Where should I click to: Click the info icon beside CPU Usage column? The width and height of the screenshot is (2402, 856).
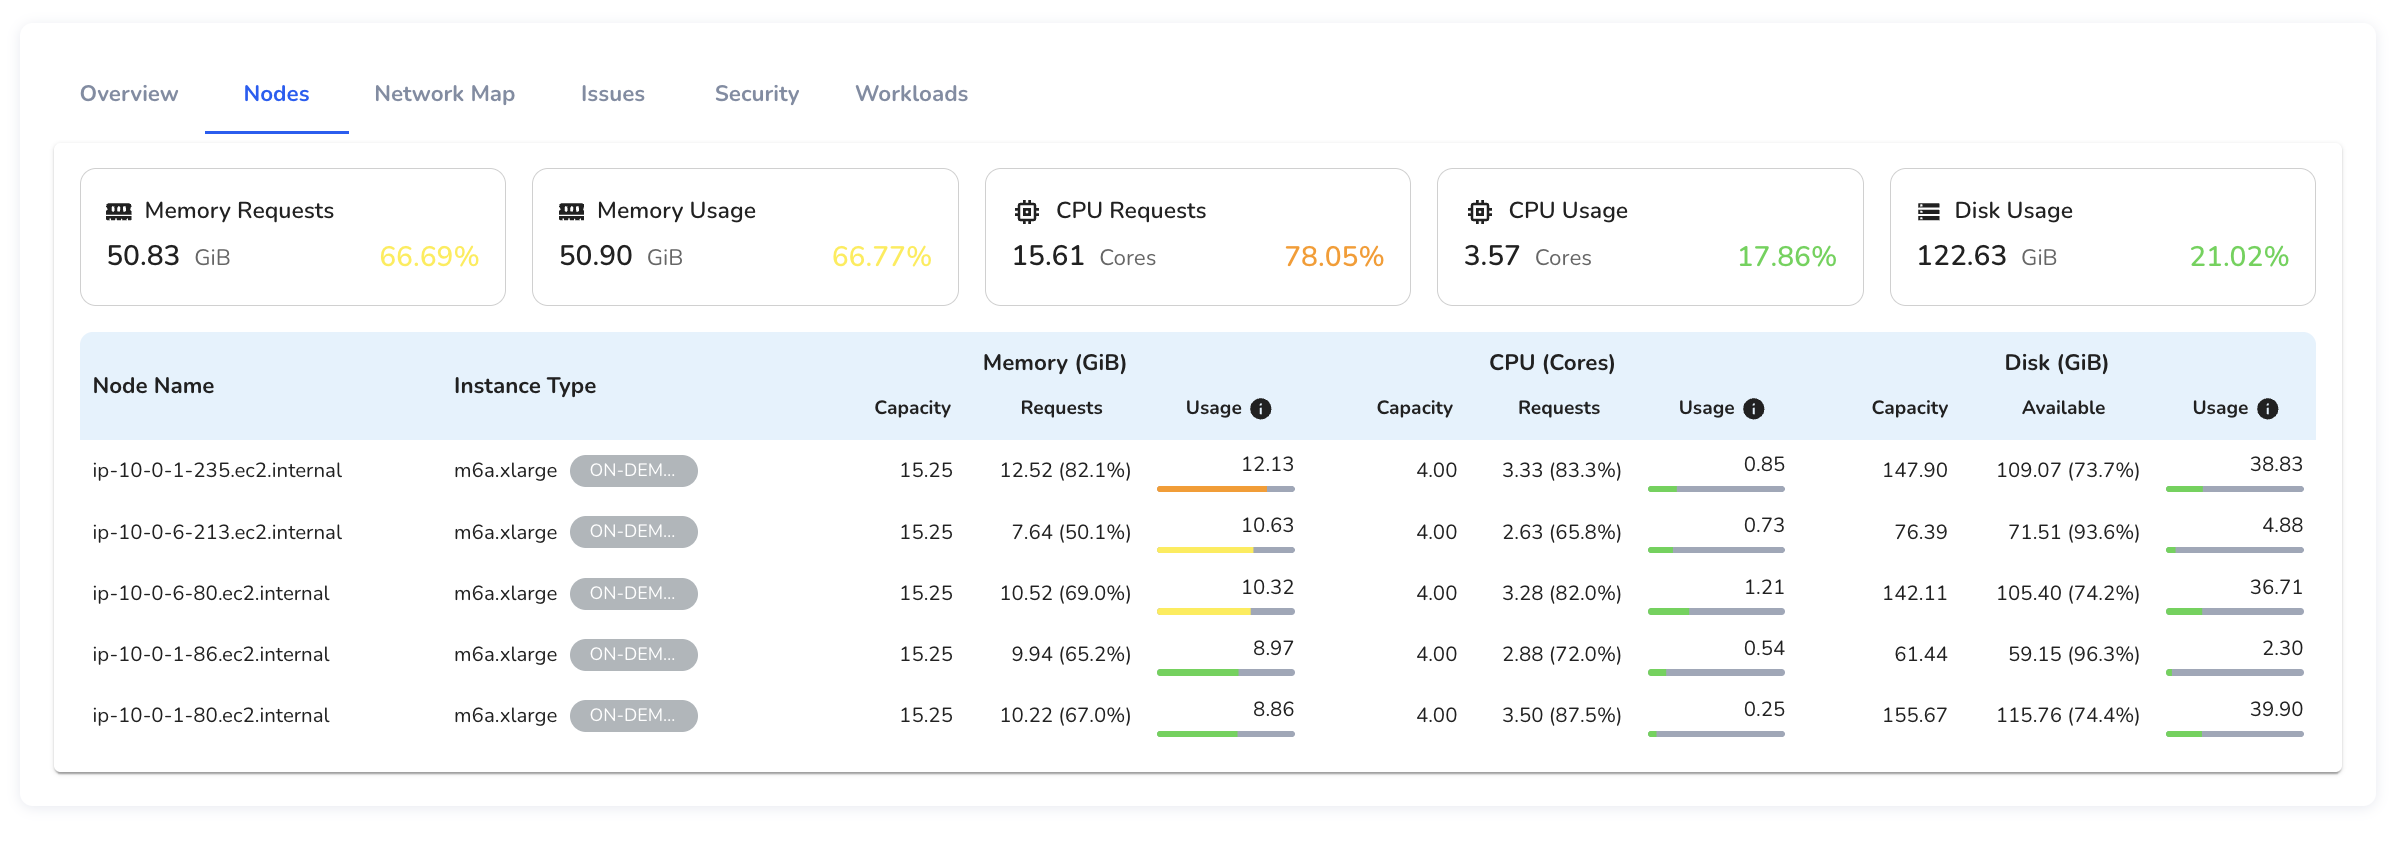pos(1753,409)
